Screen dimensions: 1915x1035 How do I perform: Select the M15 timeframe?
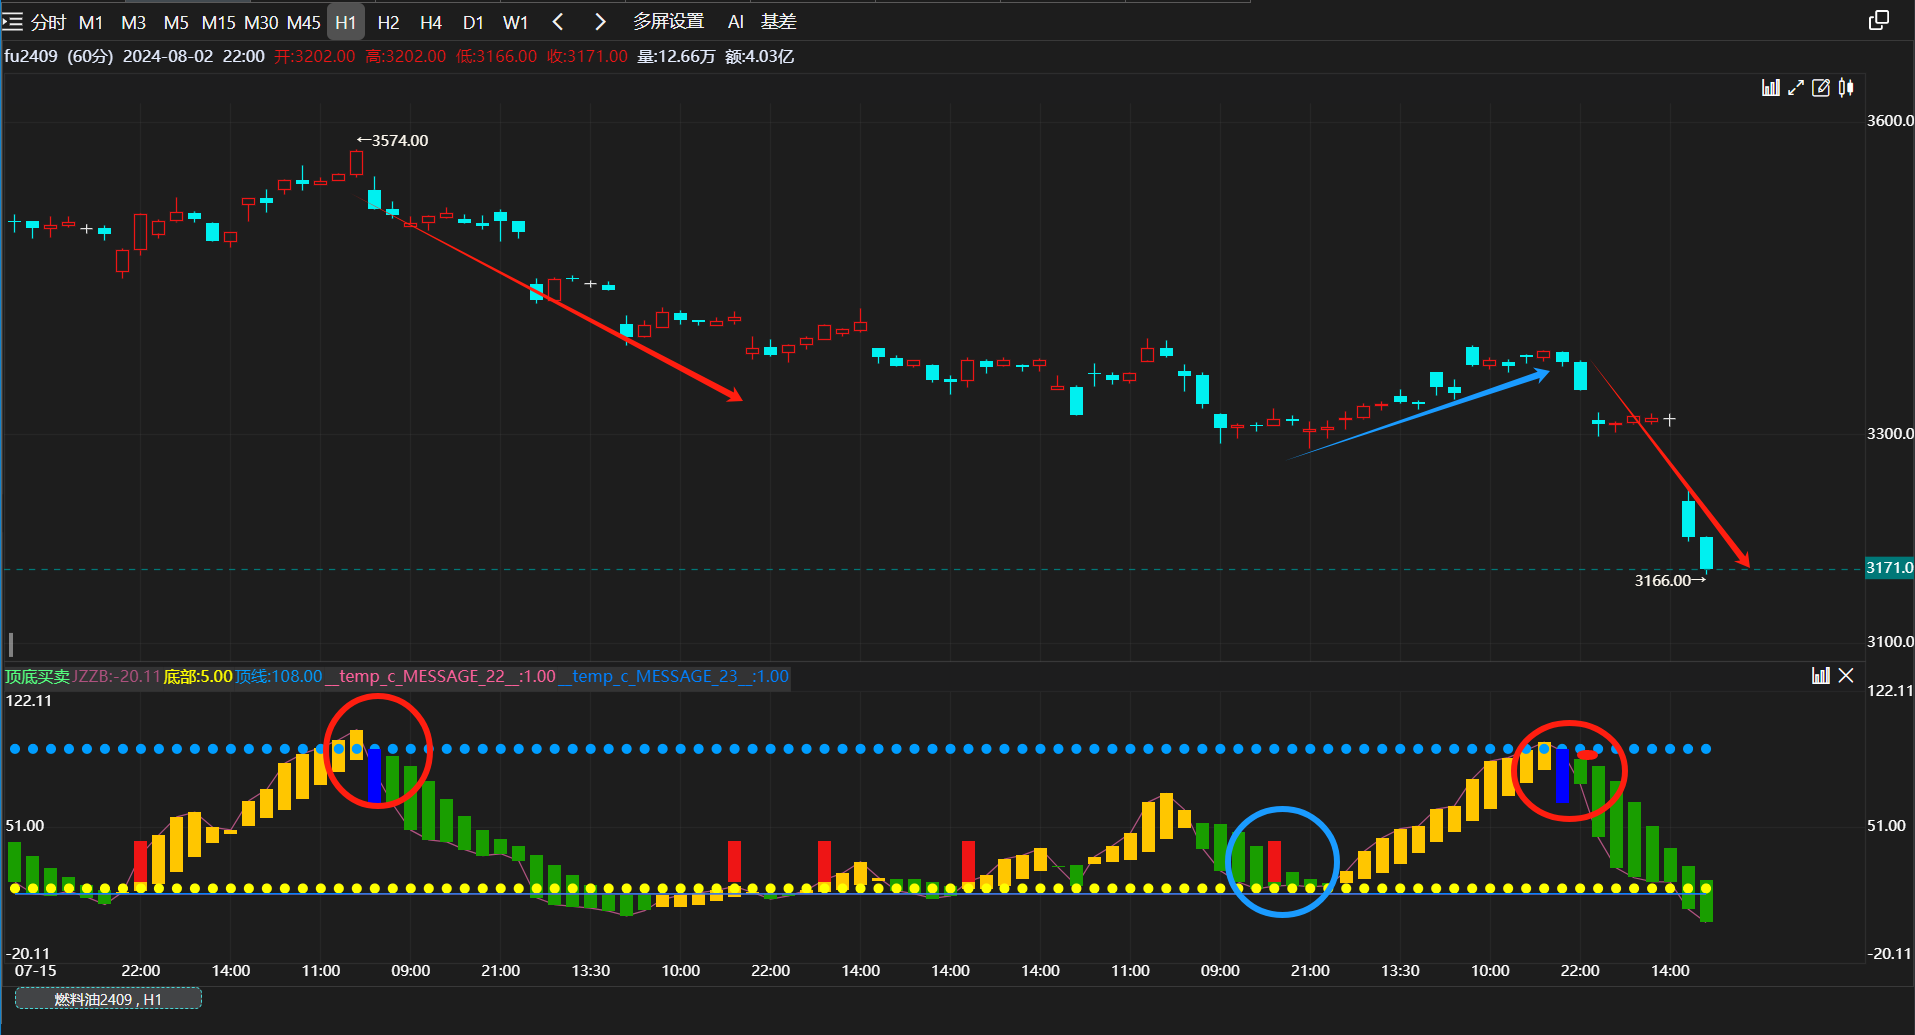pyautogui.click(x=218, y=22)
